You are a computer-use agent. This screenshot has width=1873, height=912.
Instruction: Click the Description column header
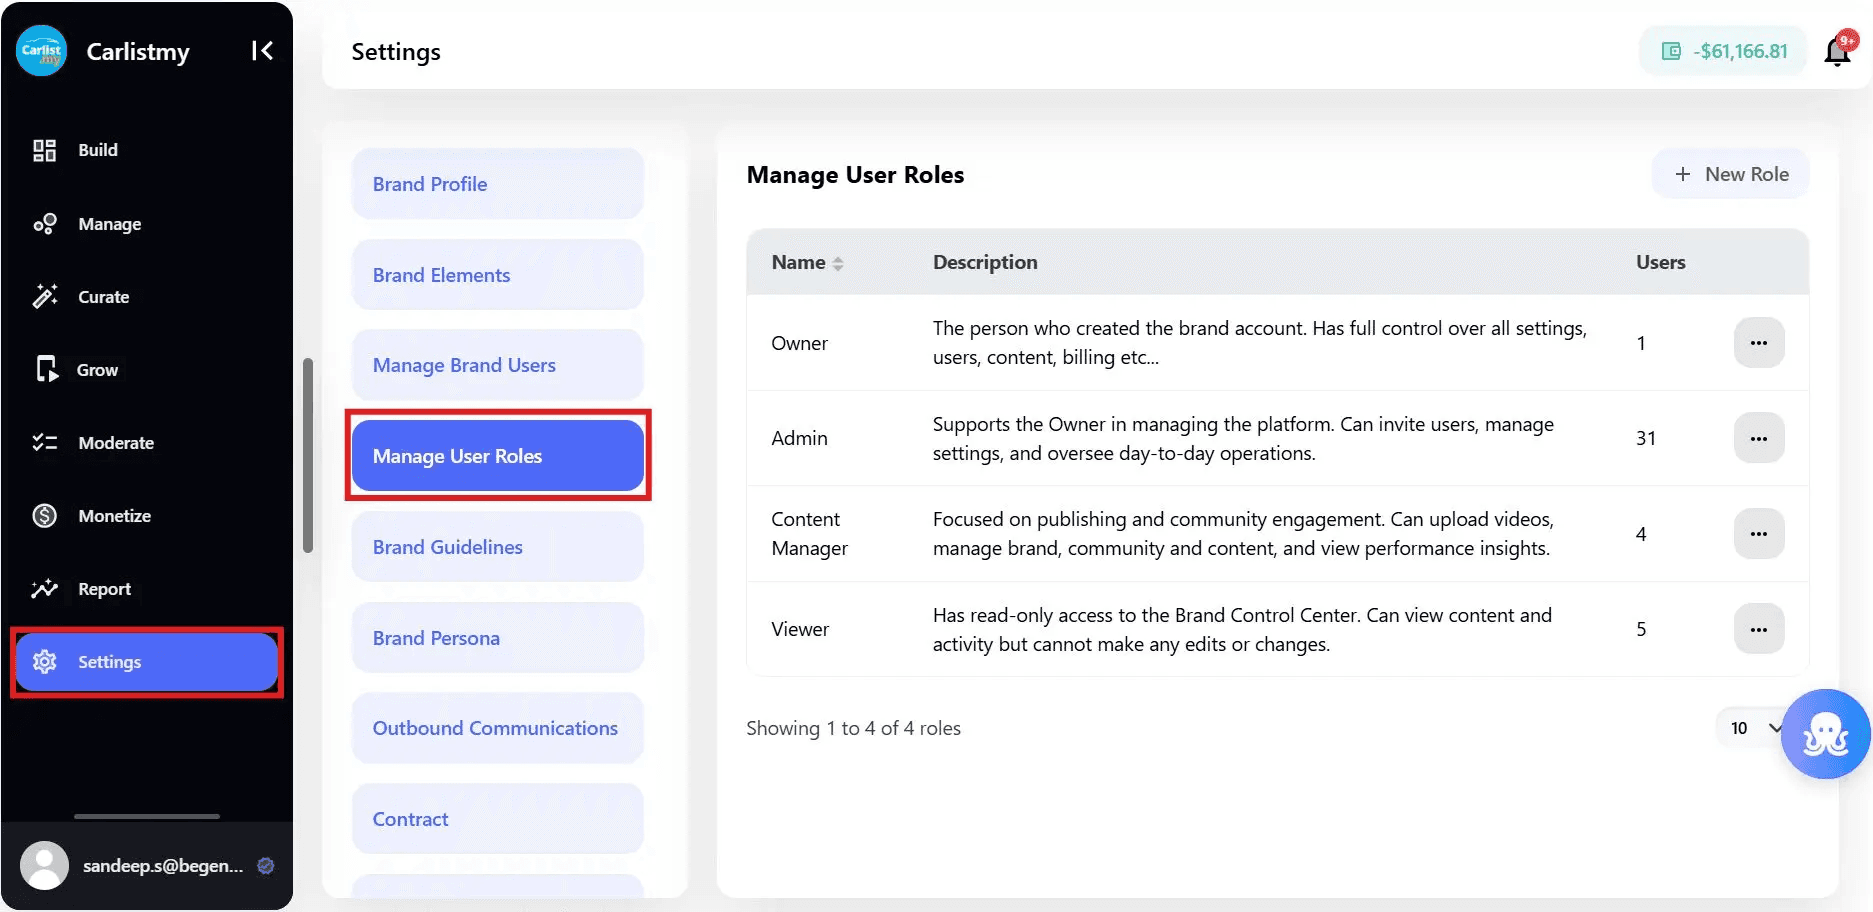(985, 262)
